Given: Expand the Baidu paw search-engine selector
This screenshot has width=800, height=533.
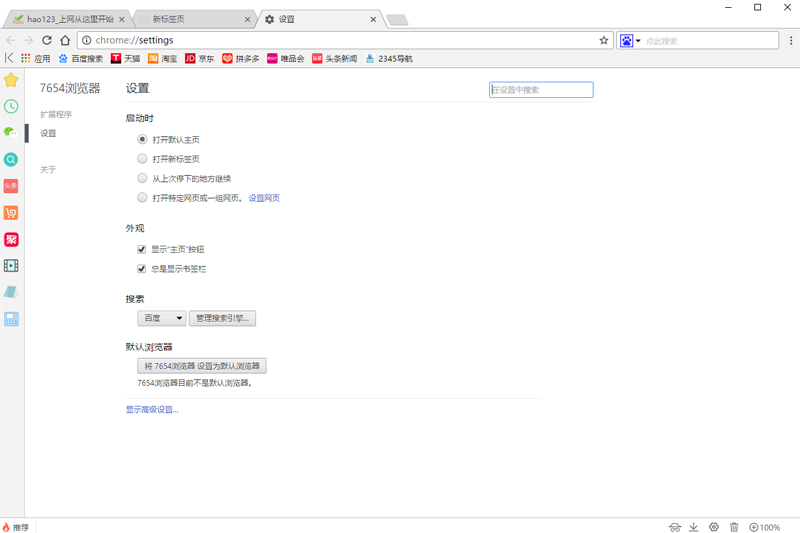Looking at the screenshot, I should click(630, 41).
